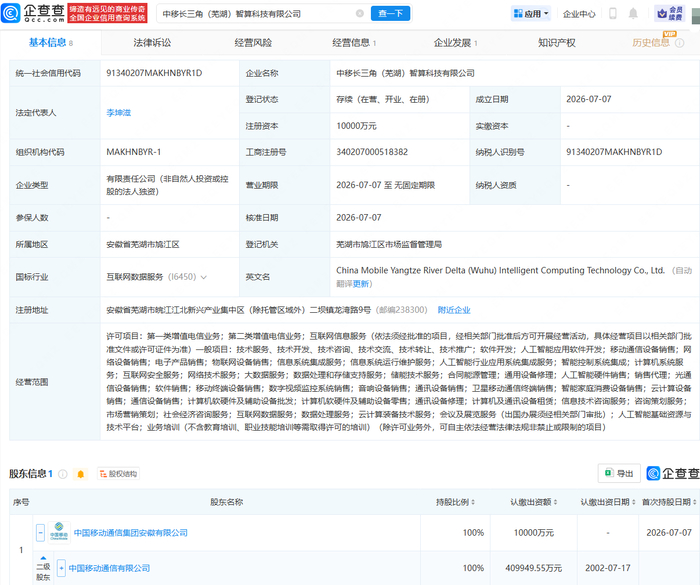Click 所属地区 安徽省芜湖市鸠江区
This screenshot has width=700, height=585.
pyautogui.click(x=143, y=244)
